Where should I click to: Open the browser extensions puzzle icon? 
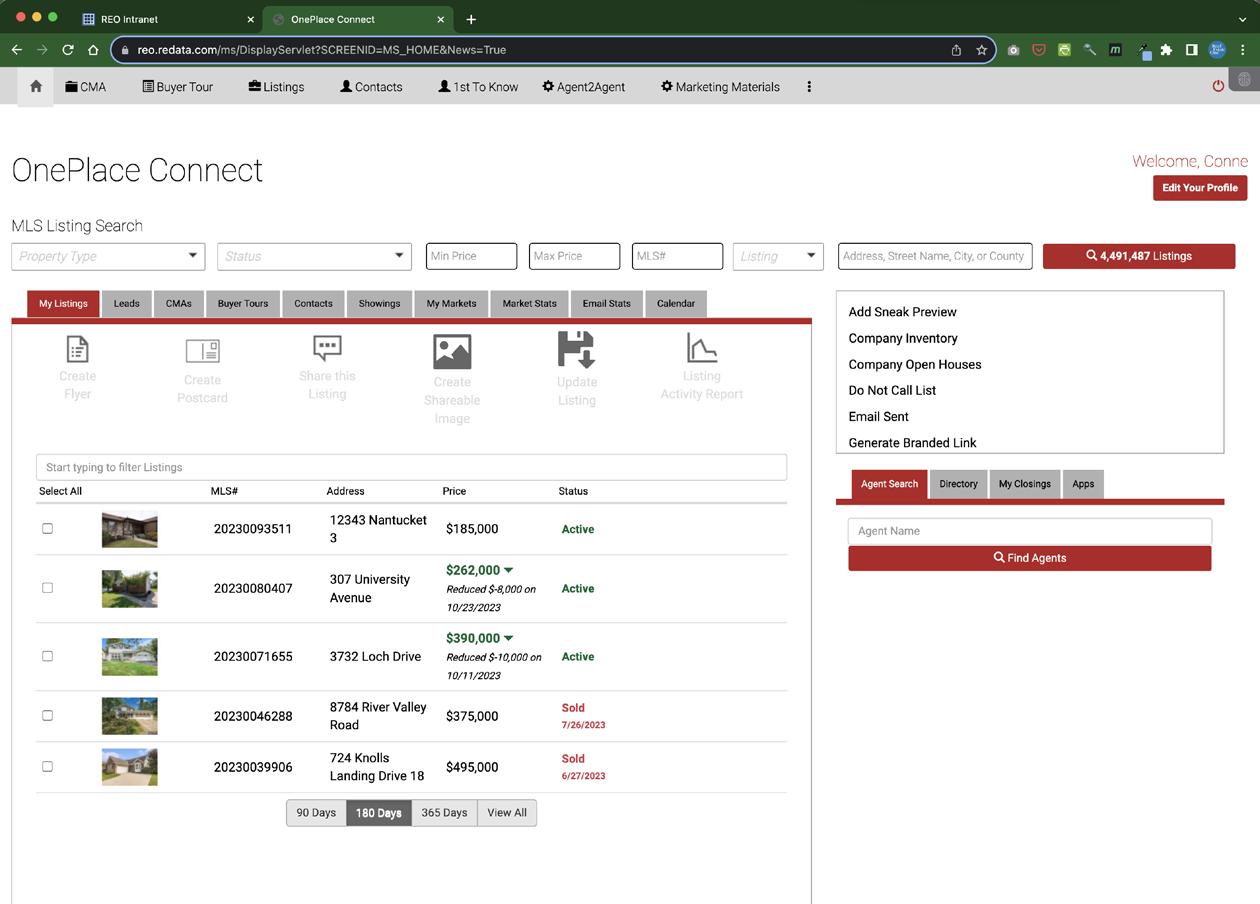pyautogui.click(x=1166, y=50)
